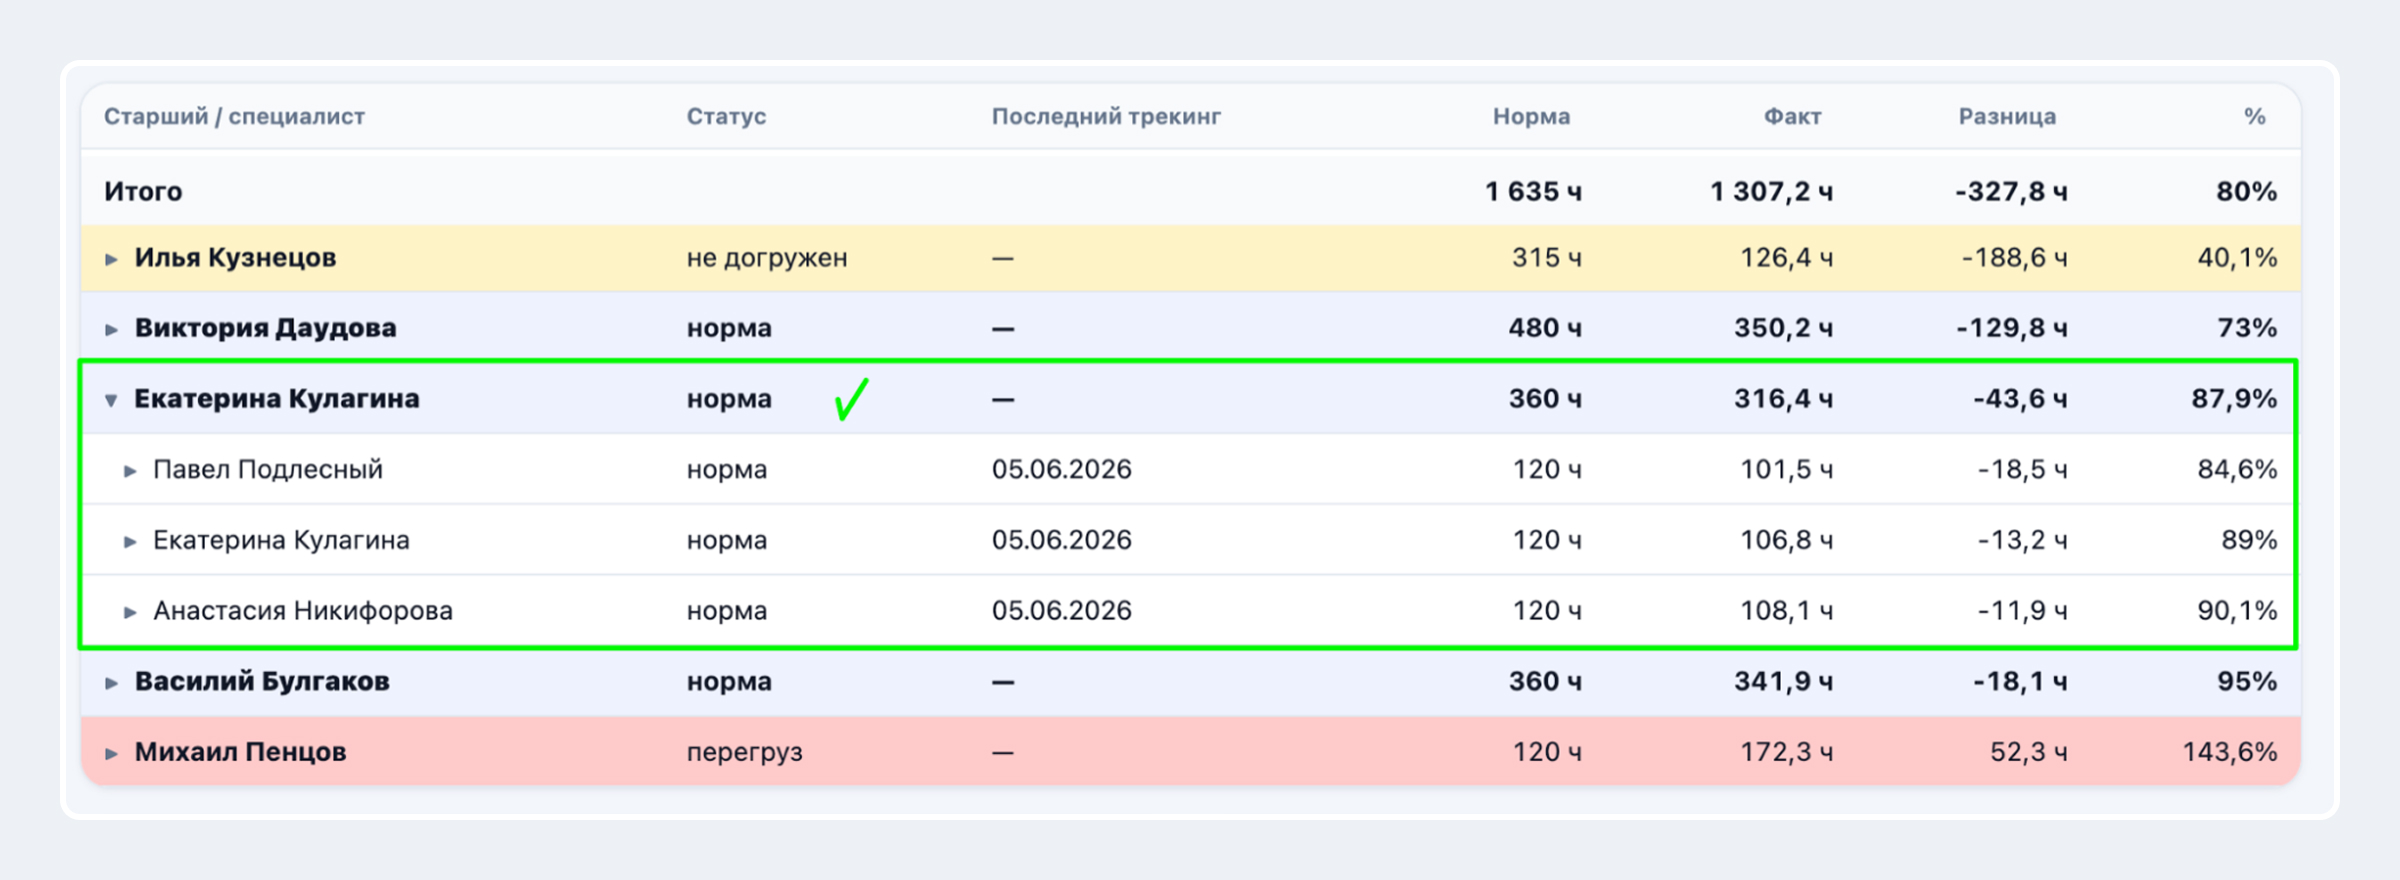
Task: Click the Старший / специалист column header
Action: (x=234, y=116)
